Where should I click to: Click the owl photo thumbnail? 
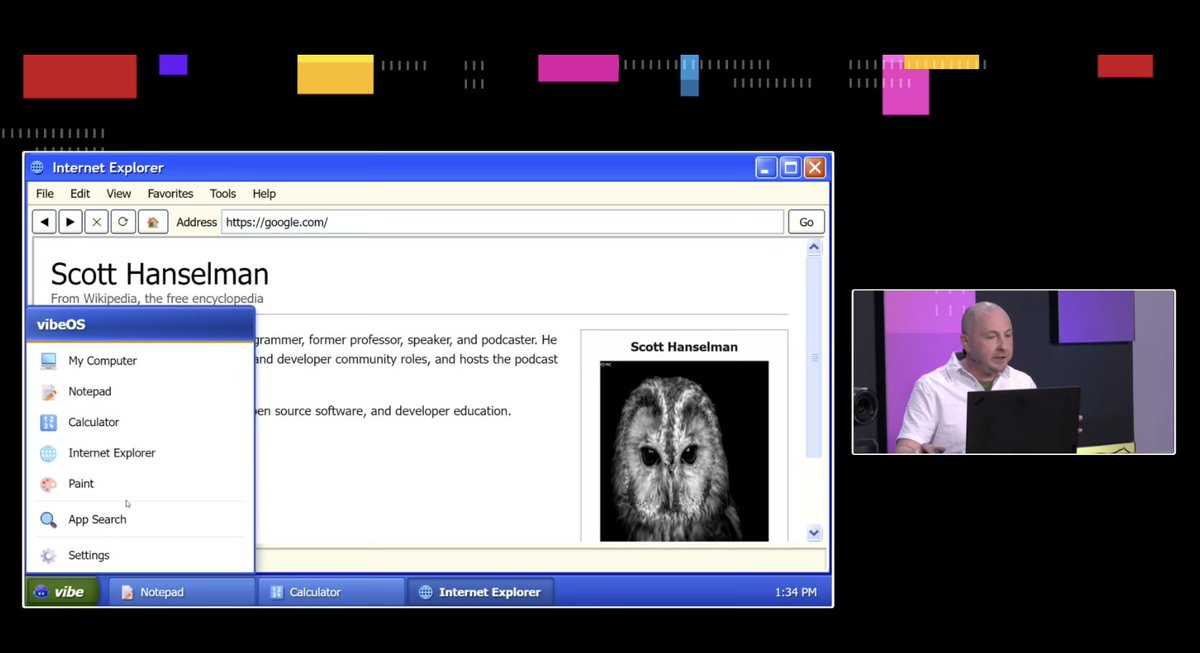tap(684, 451)
